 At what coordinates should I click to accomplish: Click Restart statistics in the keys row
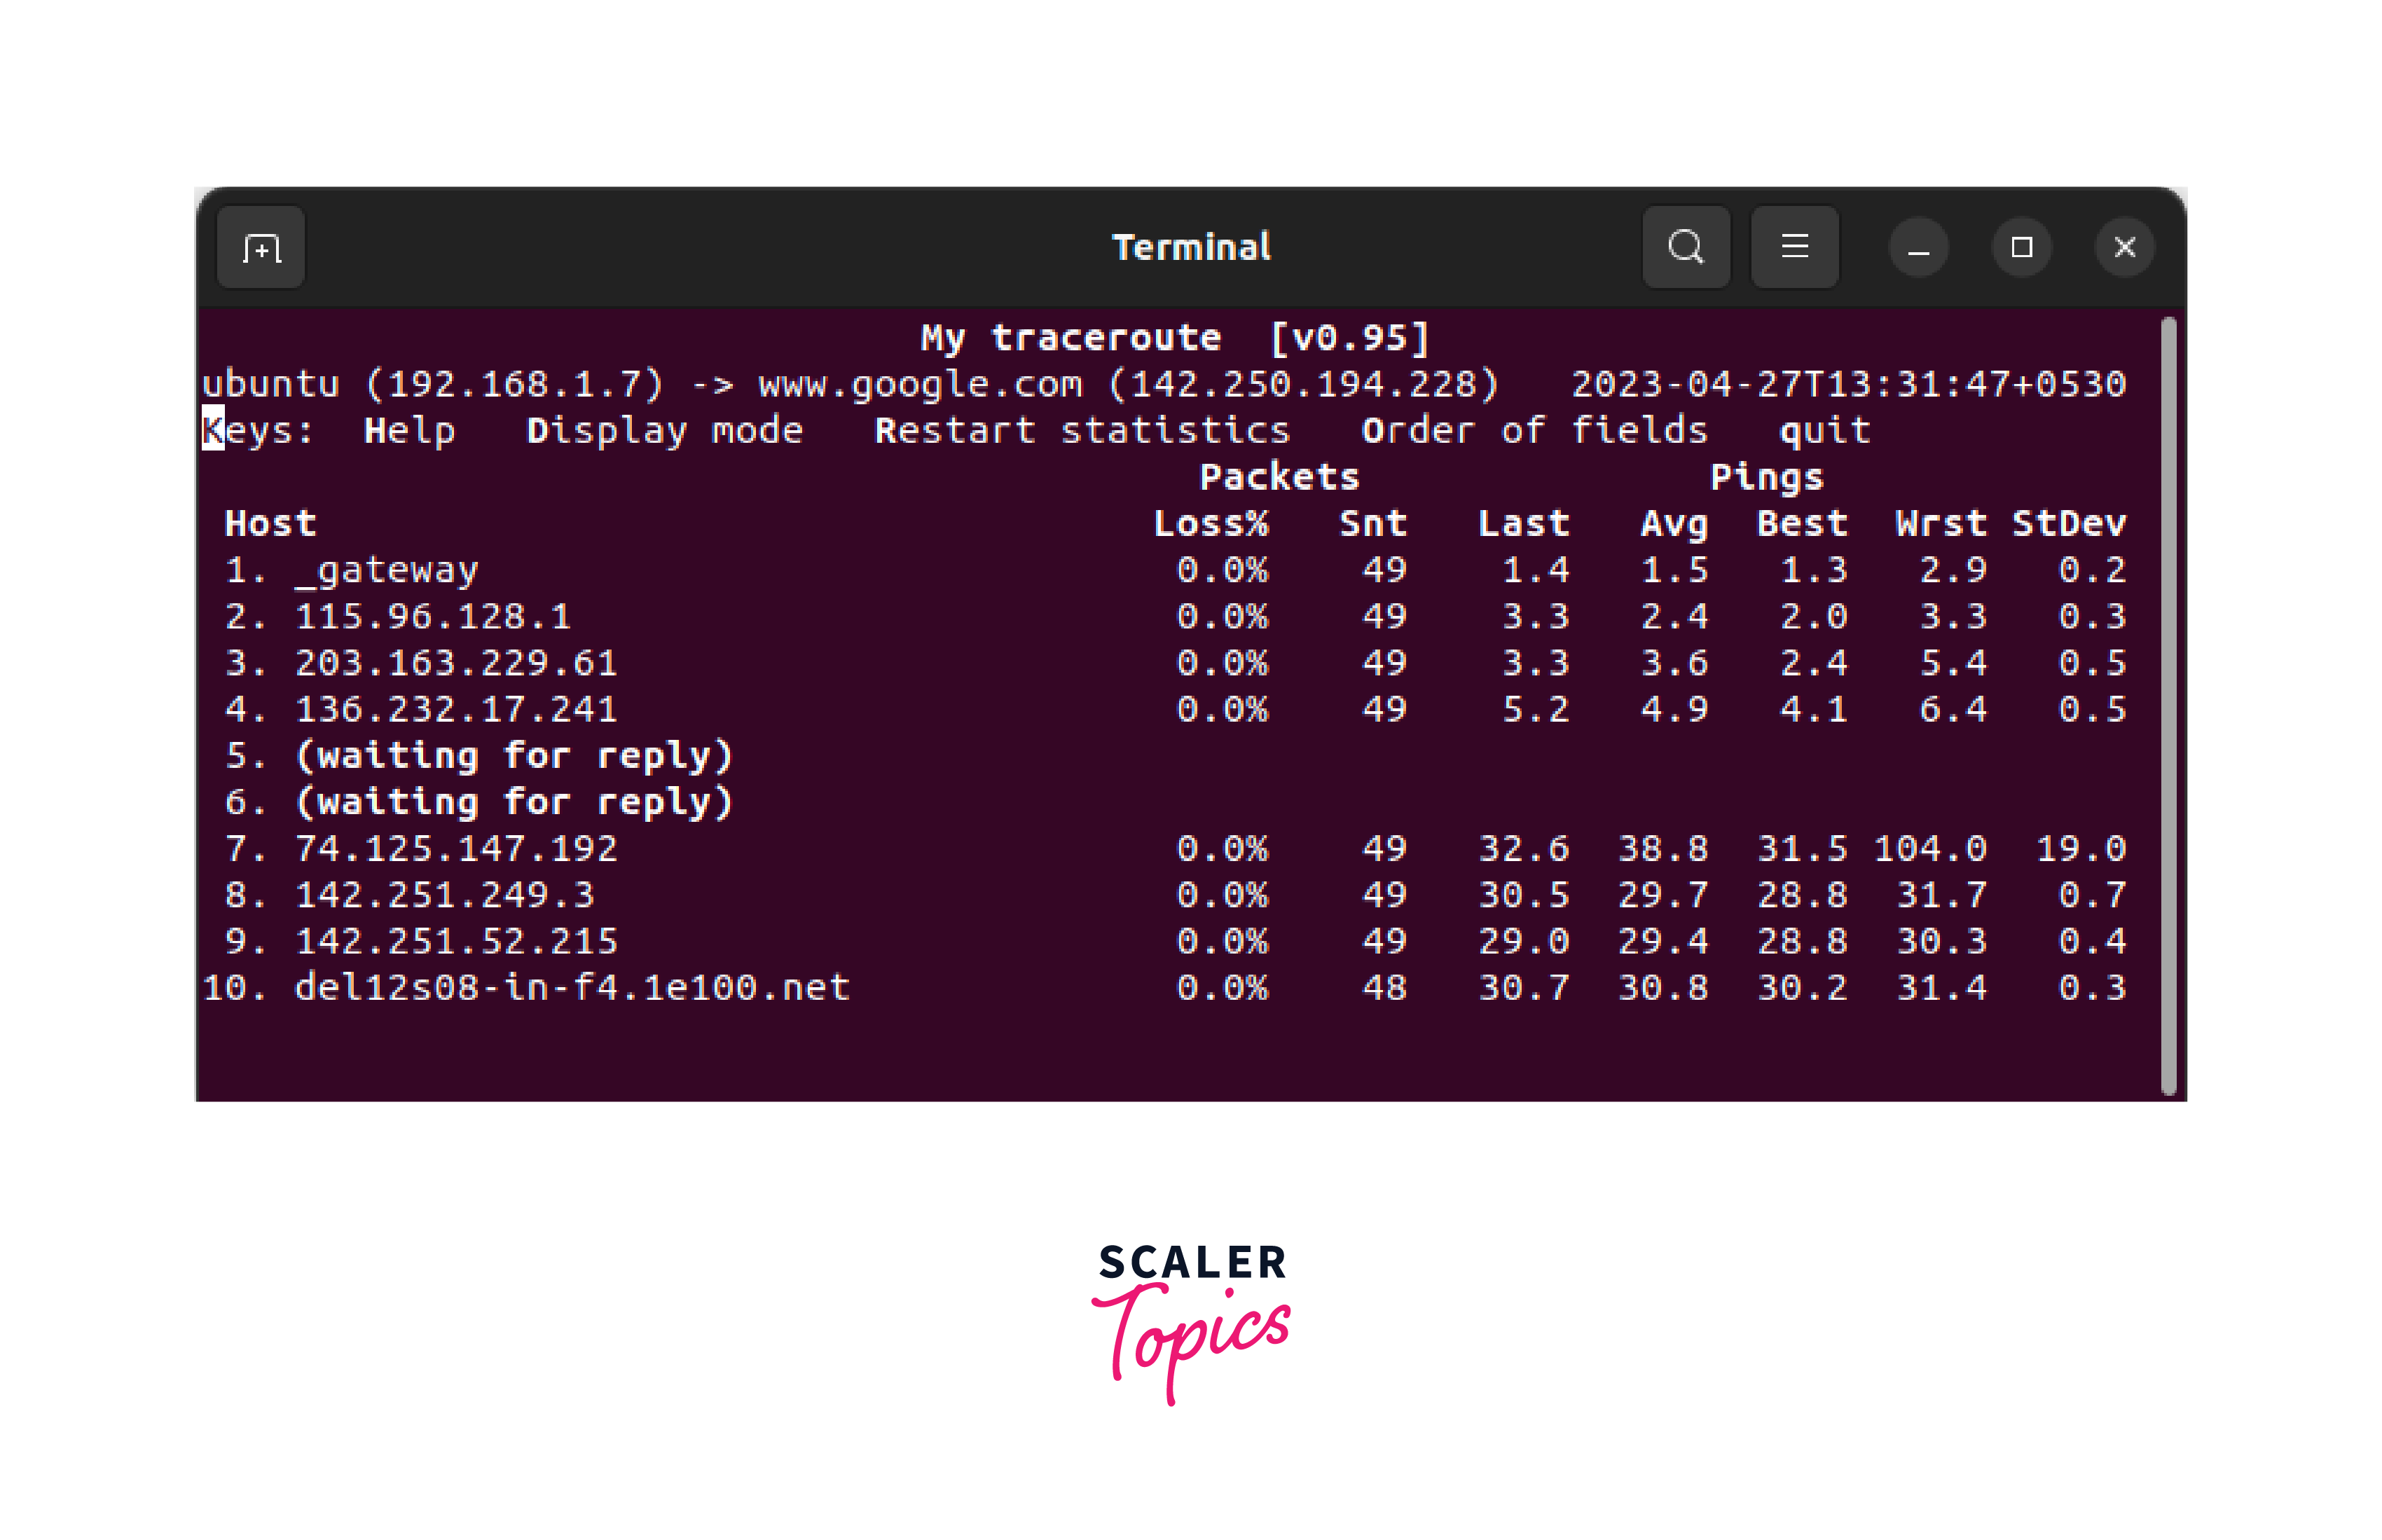[1082, 431]
